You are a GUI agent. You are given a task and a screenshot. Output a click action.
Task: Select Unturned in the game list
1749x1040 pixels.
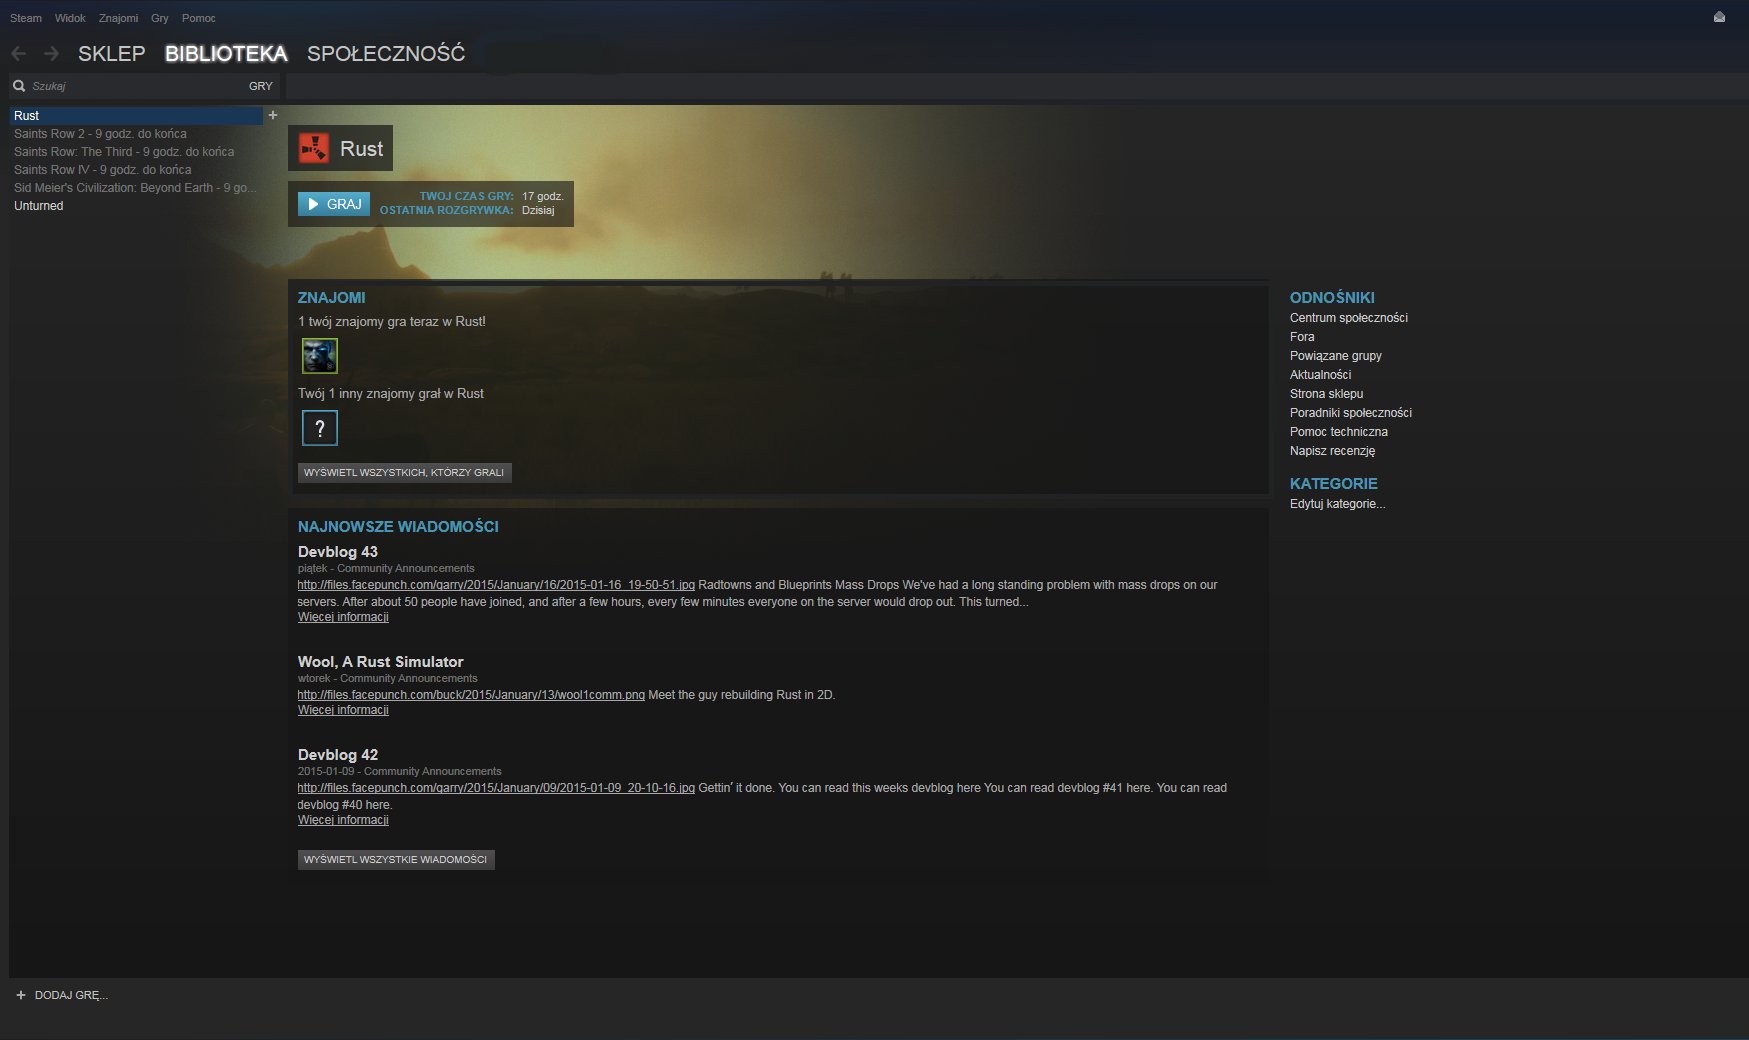pos(137,206)
